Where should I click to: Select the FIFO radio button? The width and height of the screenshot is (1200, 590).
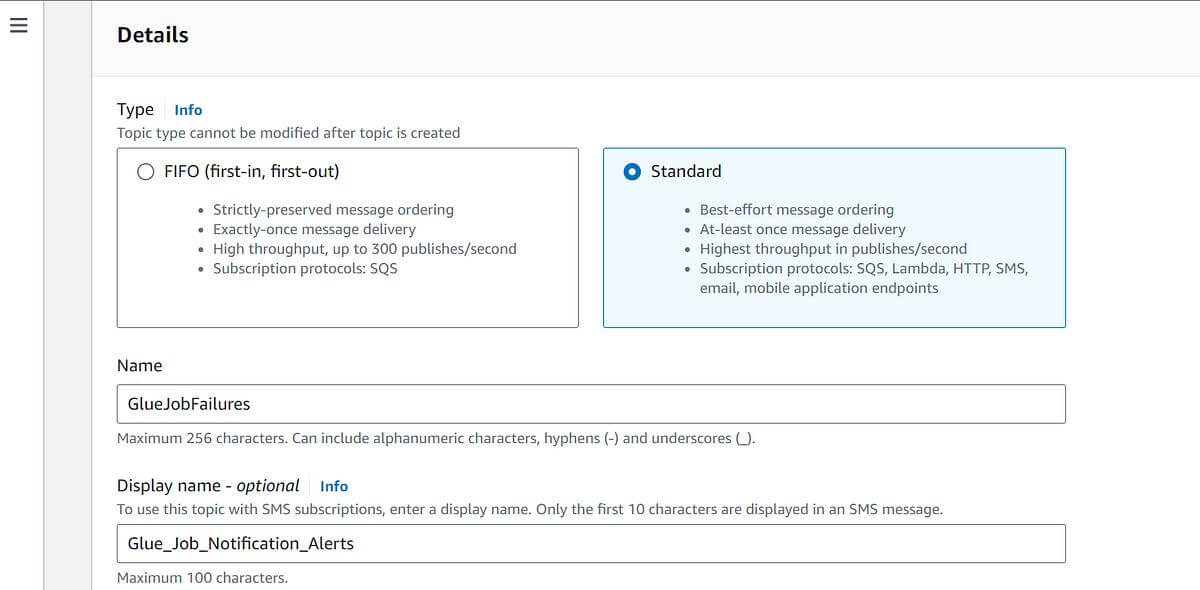146,171
